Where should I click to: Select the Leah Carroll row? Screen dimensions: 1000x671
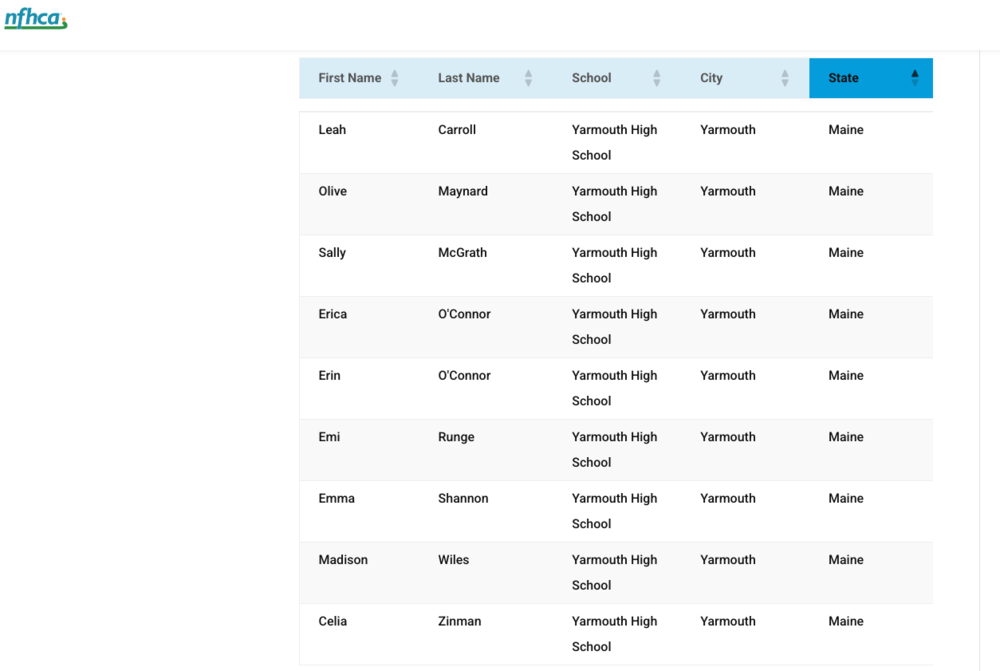point(615,142)
